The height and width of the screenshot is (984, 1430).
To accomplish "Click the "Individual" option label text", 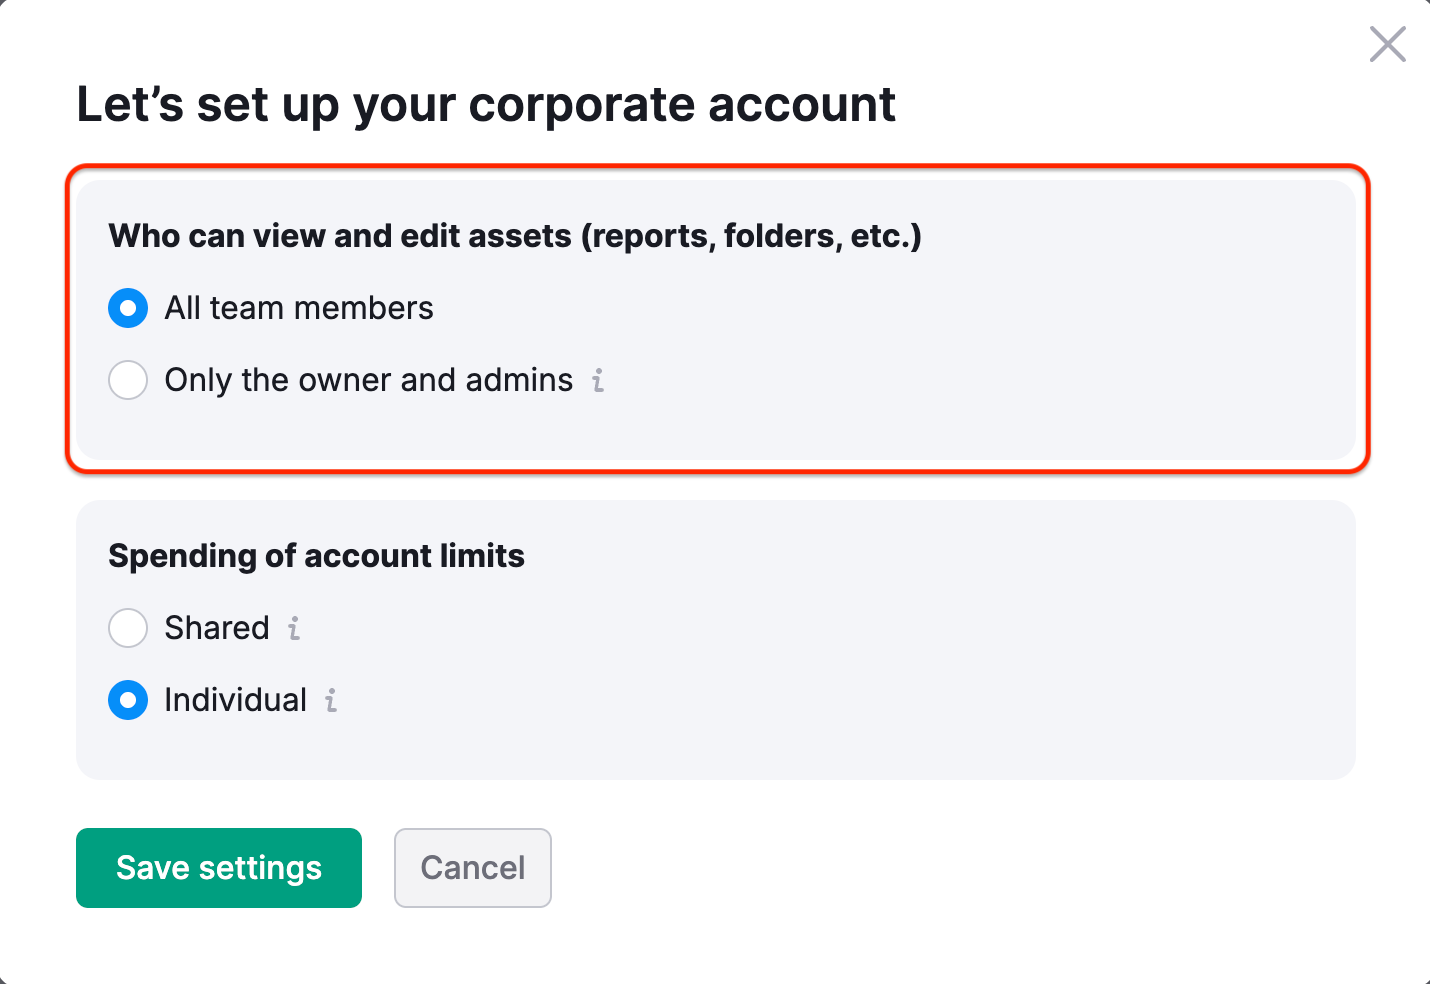I will 235,700.
